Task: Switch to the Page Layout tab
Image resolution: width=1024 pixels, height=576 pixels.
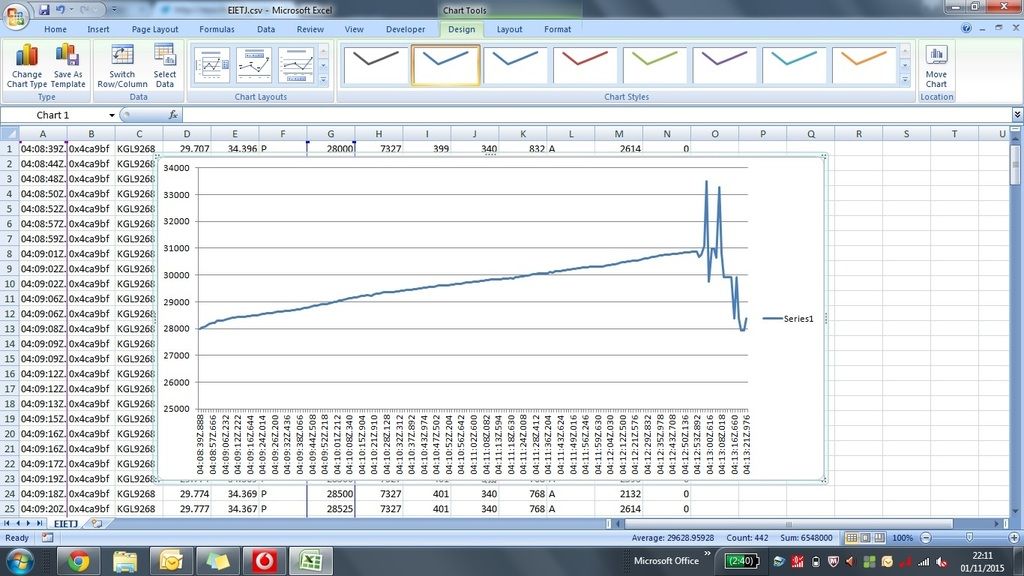Action: tap(155, 29)
